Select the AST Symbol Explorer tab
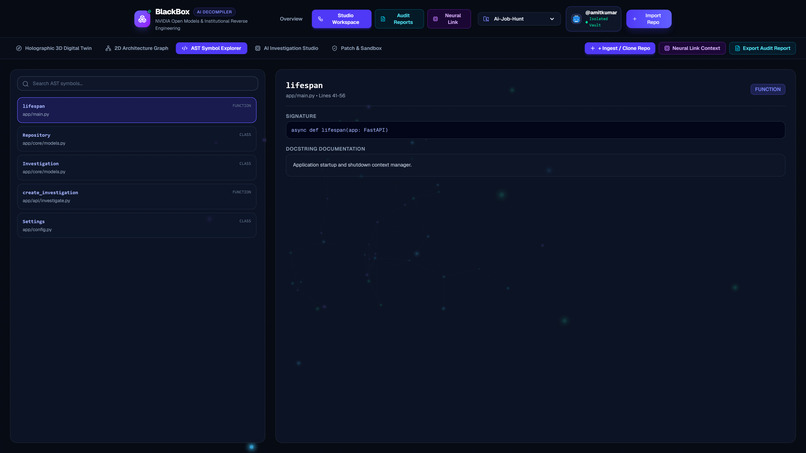Screen dimensions: 806x453 point(211,48)
